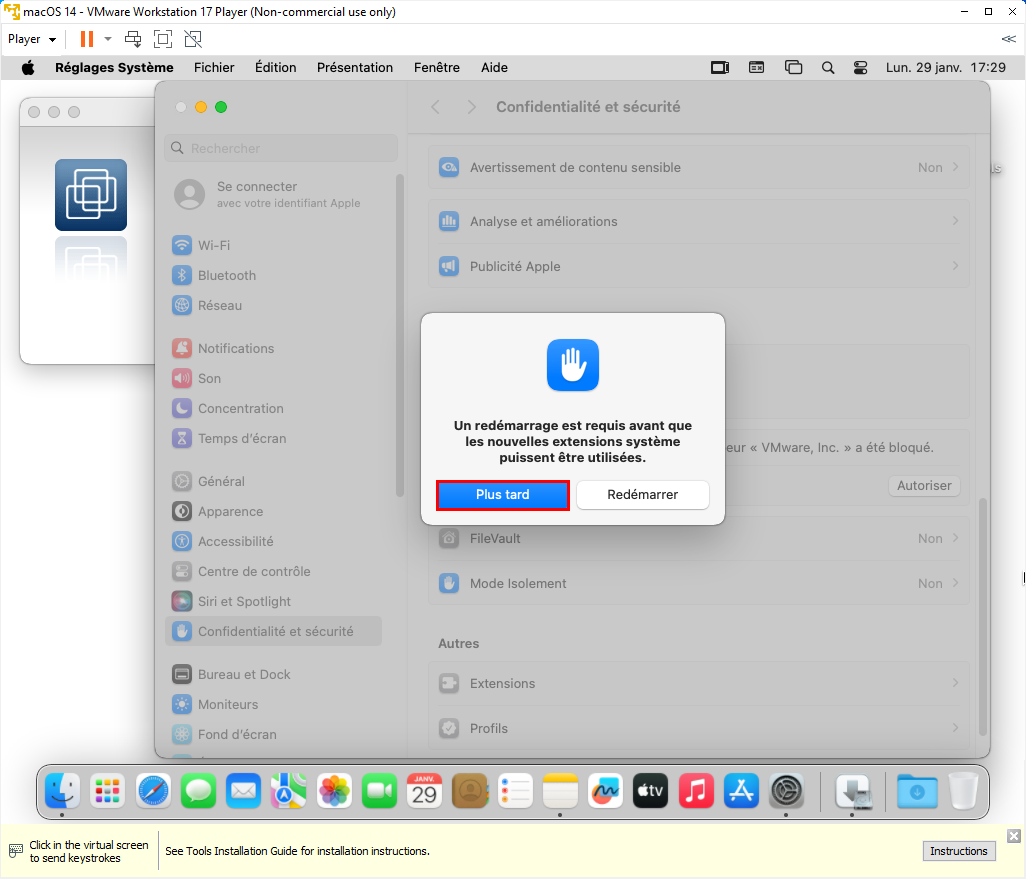The height and width of the screenshot is (879, 1026).
Task: Click the Rechercher search field
Action: click(281, 149)
